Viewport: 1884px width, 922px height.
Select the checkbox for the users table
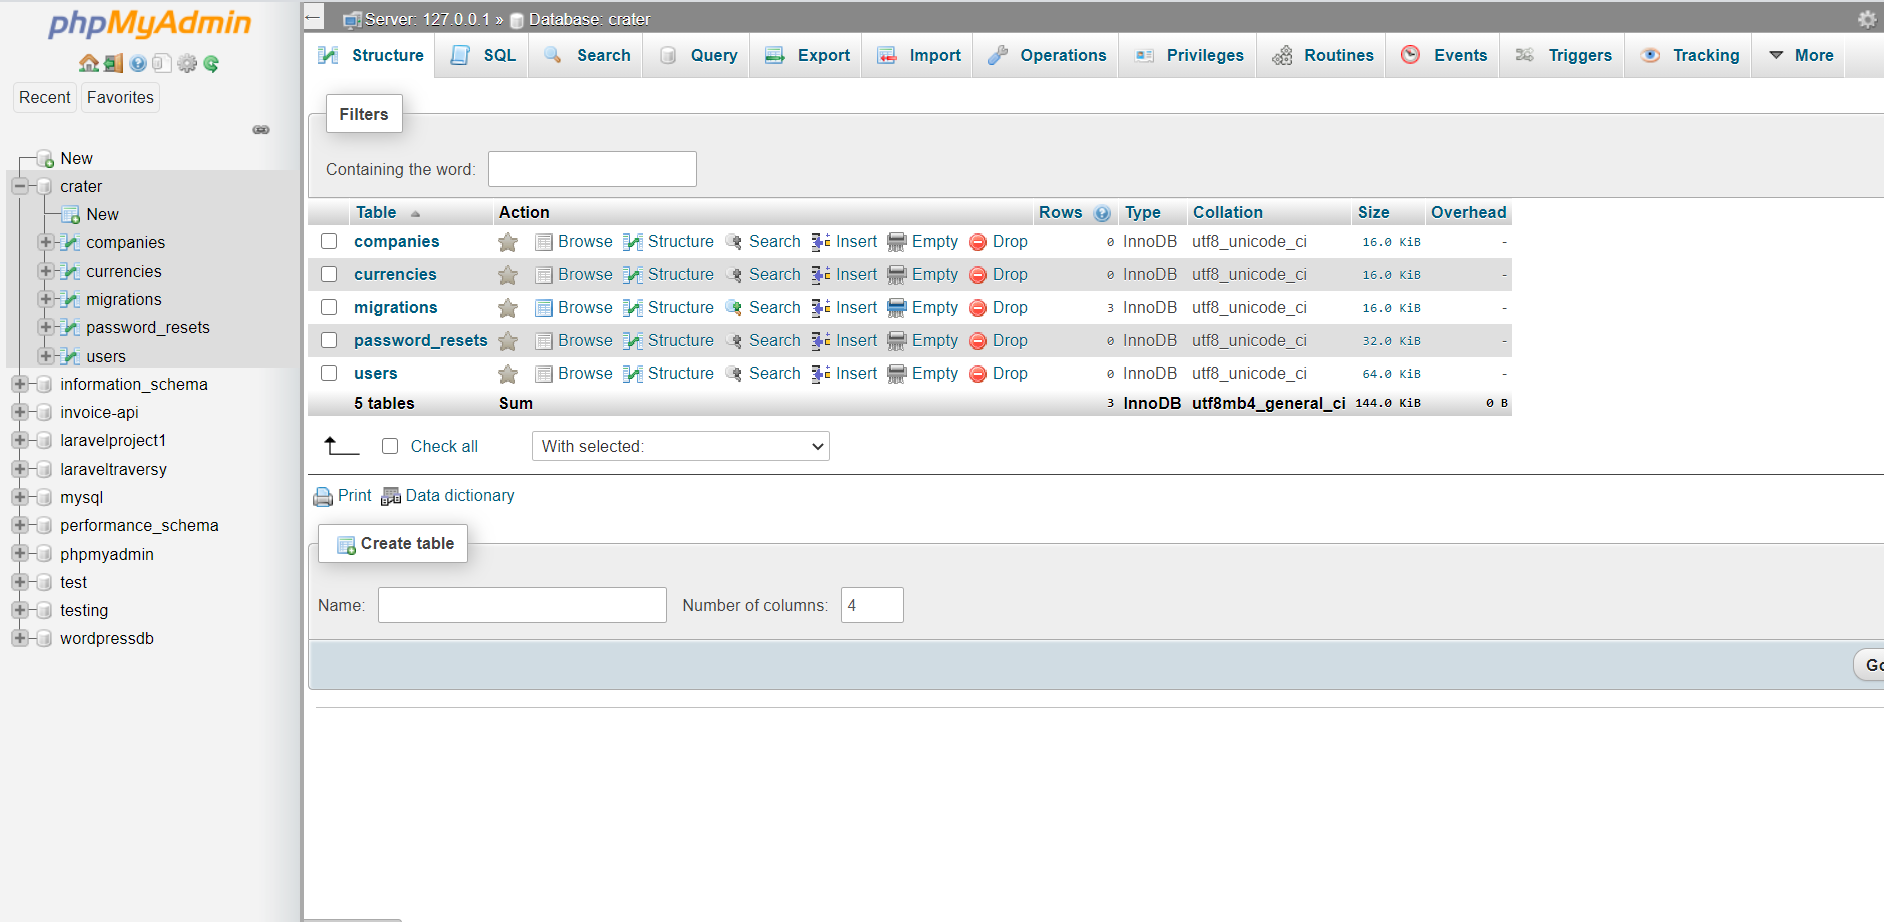pyautogui.click(x=329, y=373)
